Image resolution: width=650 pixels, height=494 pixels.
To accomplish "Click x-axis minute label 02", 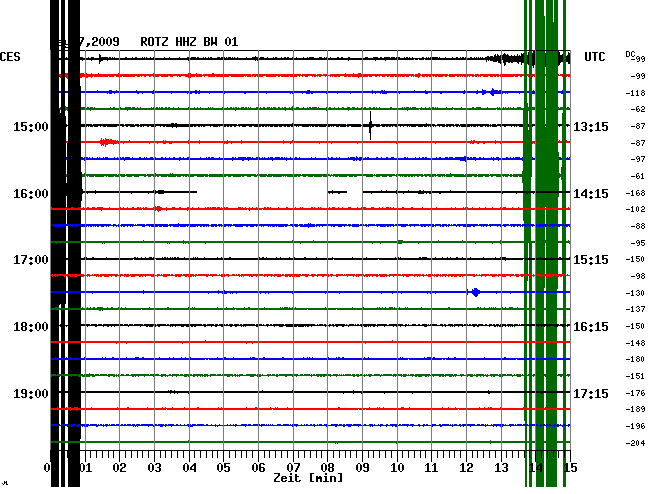I will click(x=119, y=468).
